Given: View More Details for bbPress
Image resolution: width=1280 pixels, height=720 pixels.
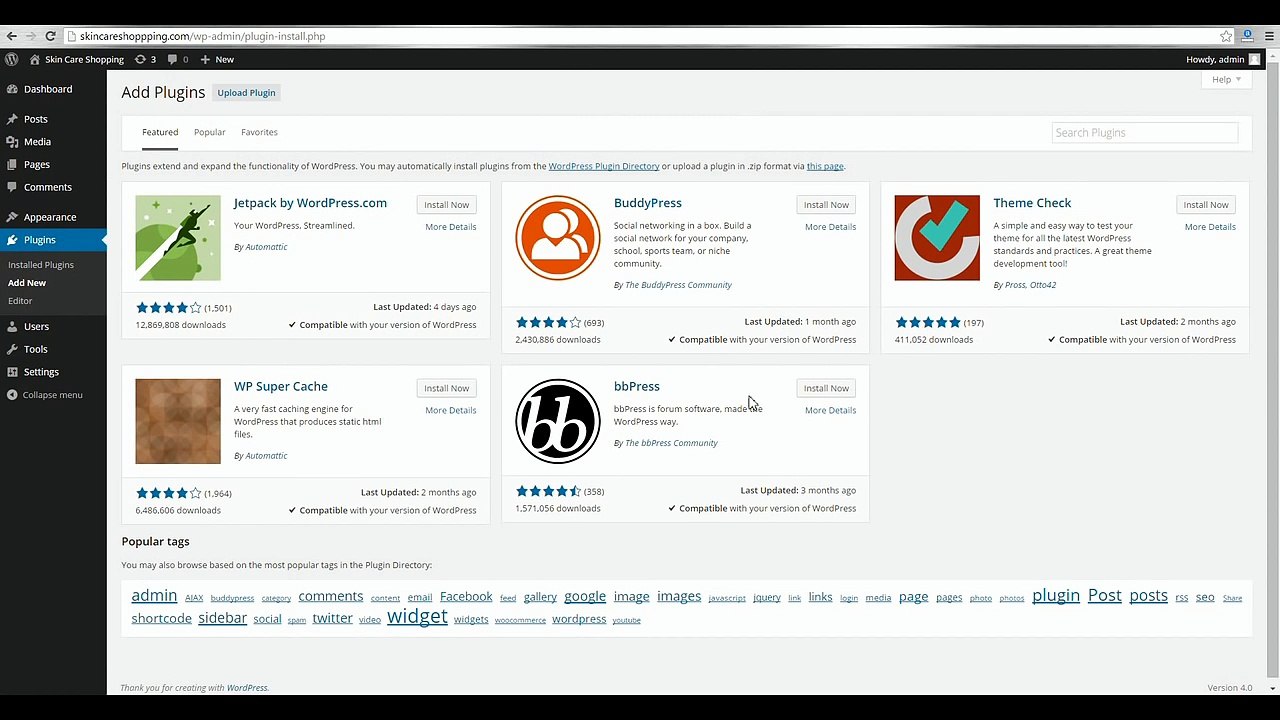Looking at the screenshot, I should click(x=830, y=410).
